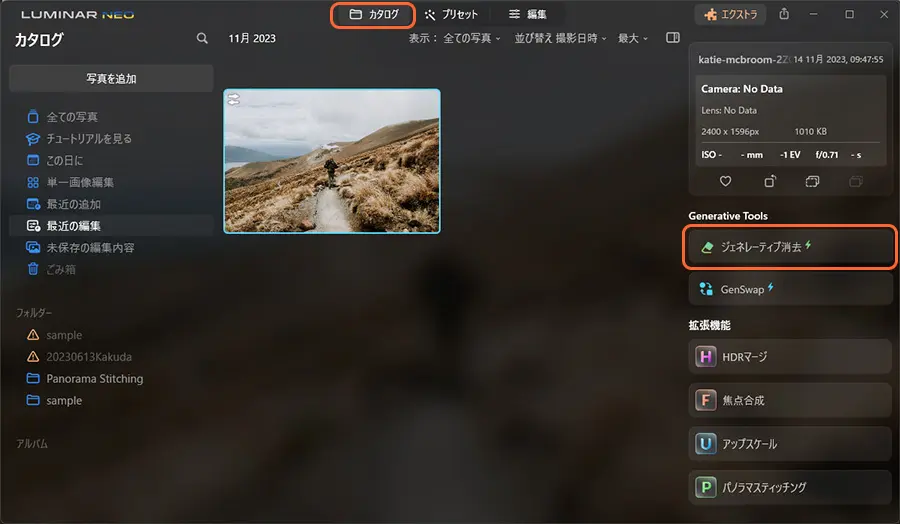This screenshot has height=524, width=900.
Task: Click the catalog search magnifier icon
Action: [202, 38]
